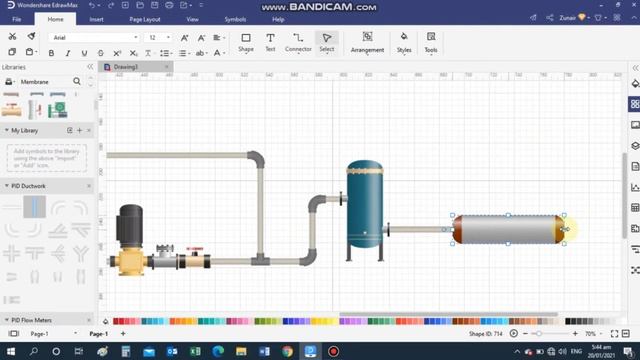Switch to the Insert tab
The image size is (640, 360).
pos(96,19)
